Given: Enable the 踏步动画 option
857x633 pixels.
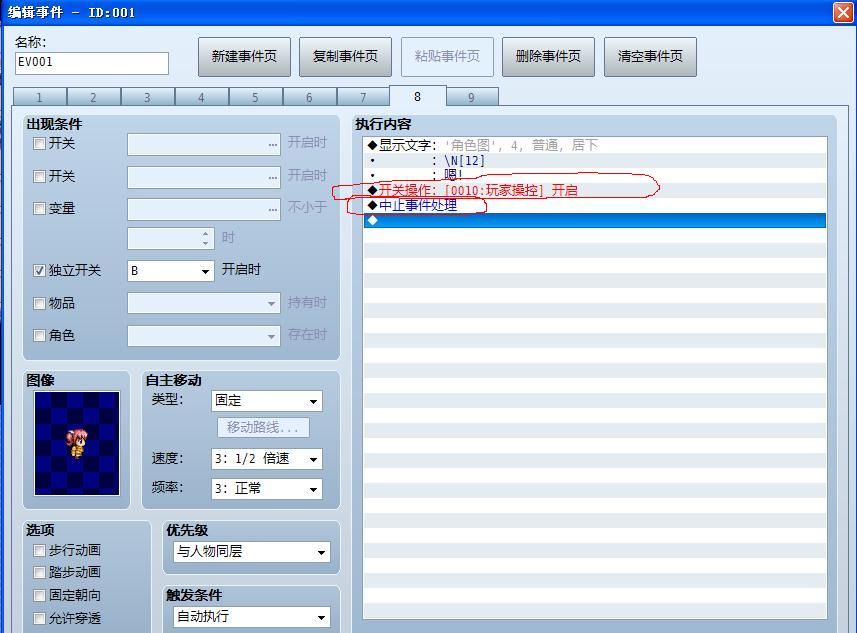Looking at the screenshot, I should pyautogui.click(x=39, y=572).
